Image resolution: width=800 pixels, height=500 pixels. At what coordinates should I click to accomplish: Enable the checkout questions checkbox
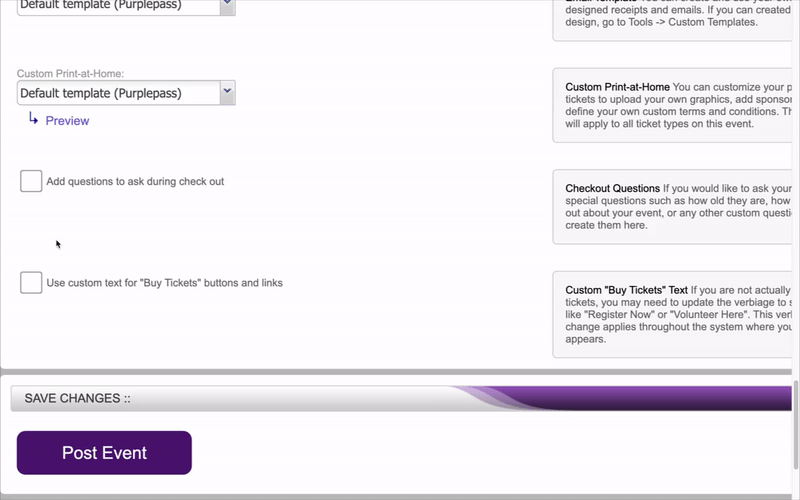coord(31,181)
